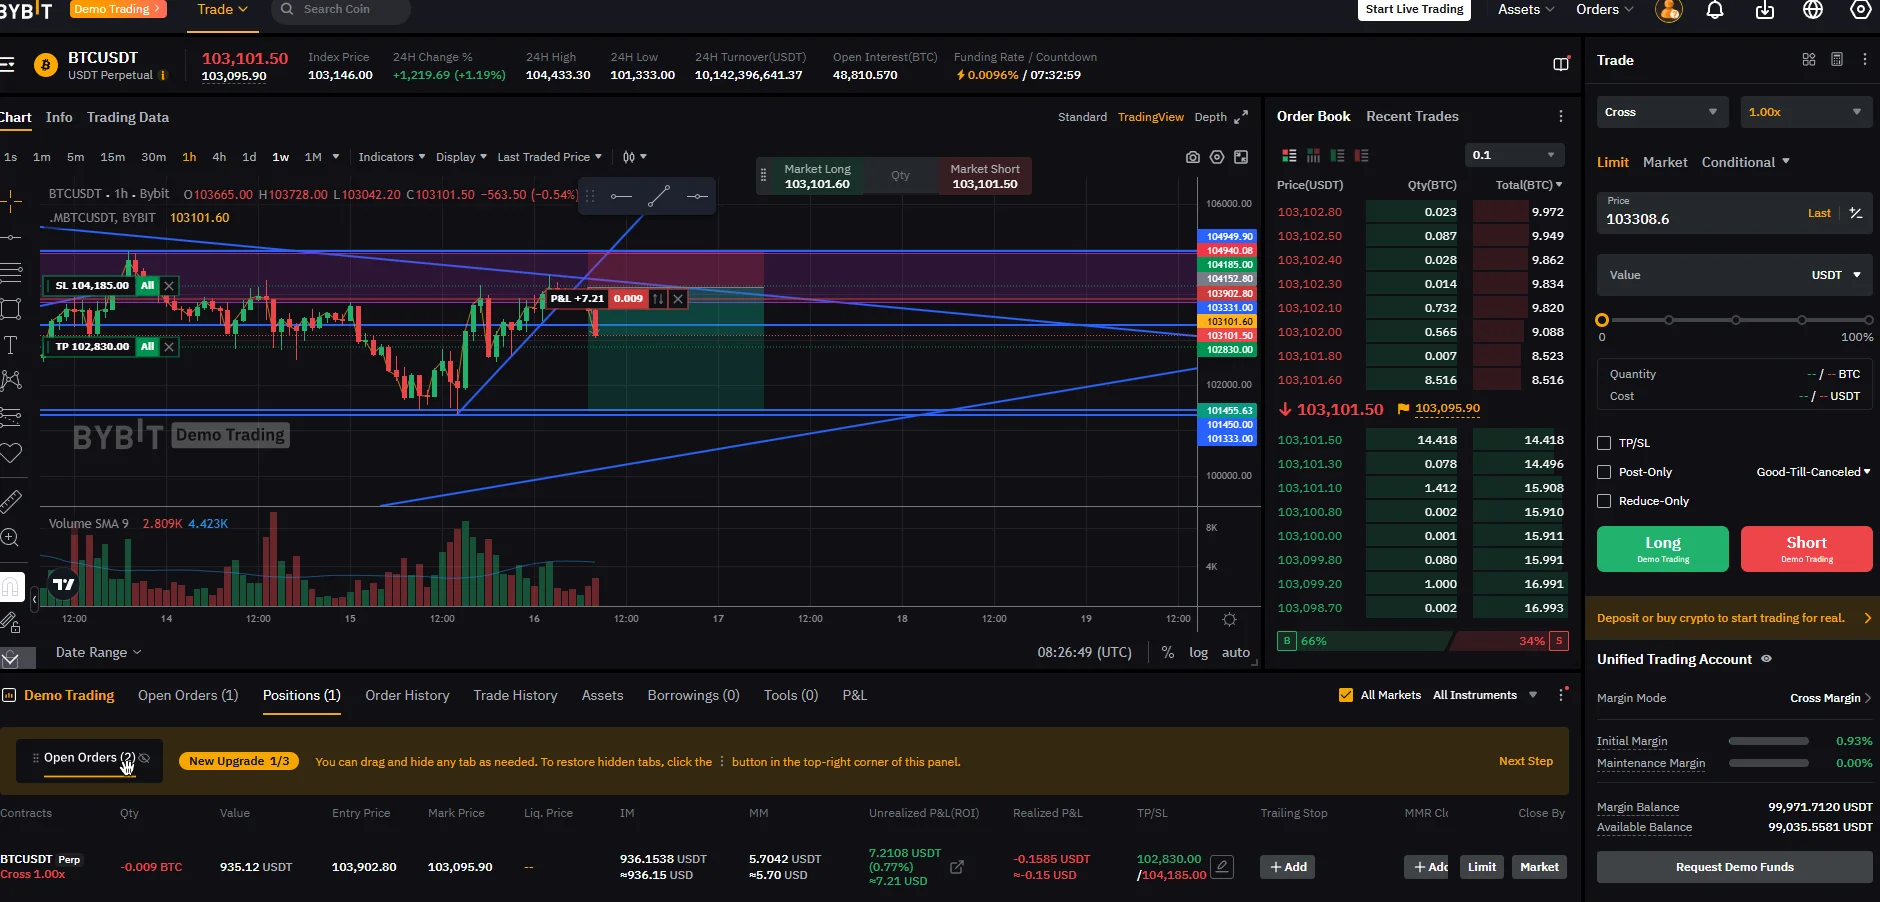Viewport: 1880px width, 902px height.
Task: Take a chart snapshot with camera icon
Action: point(1193,157)
